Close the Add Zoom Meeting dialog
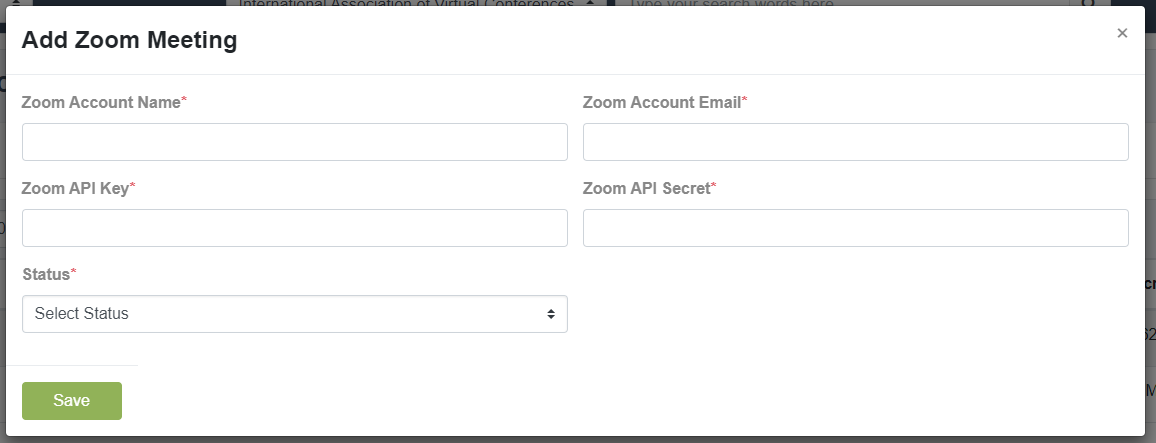 tap(1122, 33)
